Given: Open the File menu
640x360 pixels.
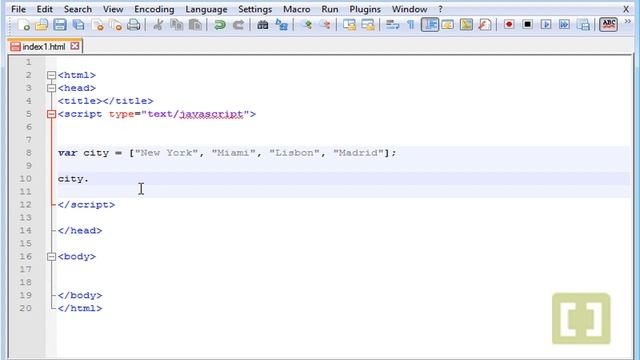Looking at the screenshot, I should (18, 9).
